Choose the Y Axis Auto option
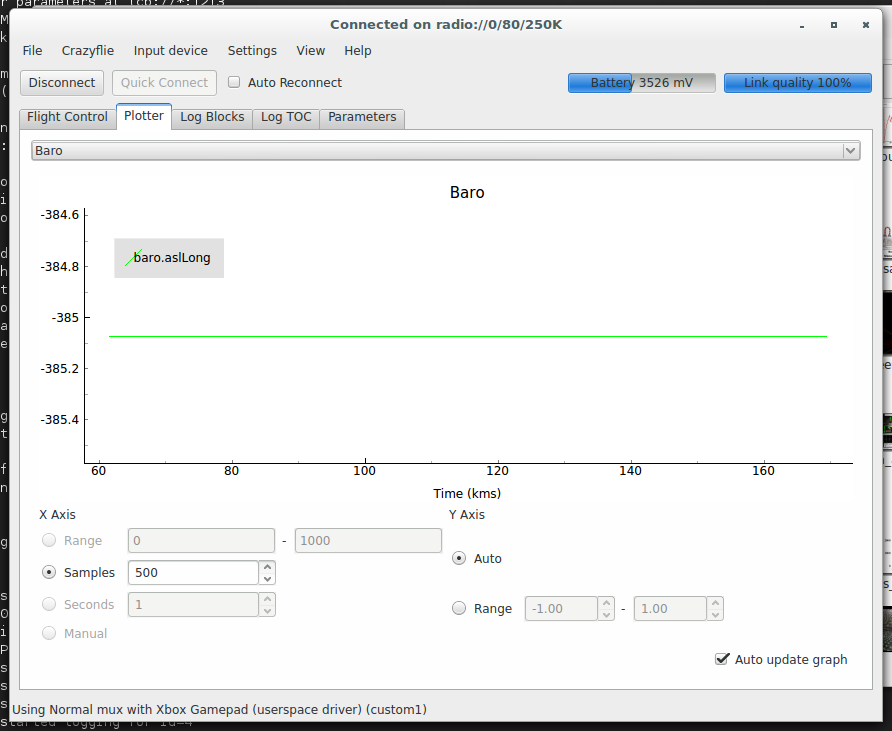This screenshot has width=892, height=731. click(x=459, y=559)
